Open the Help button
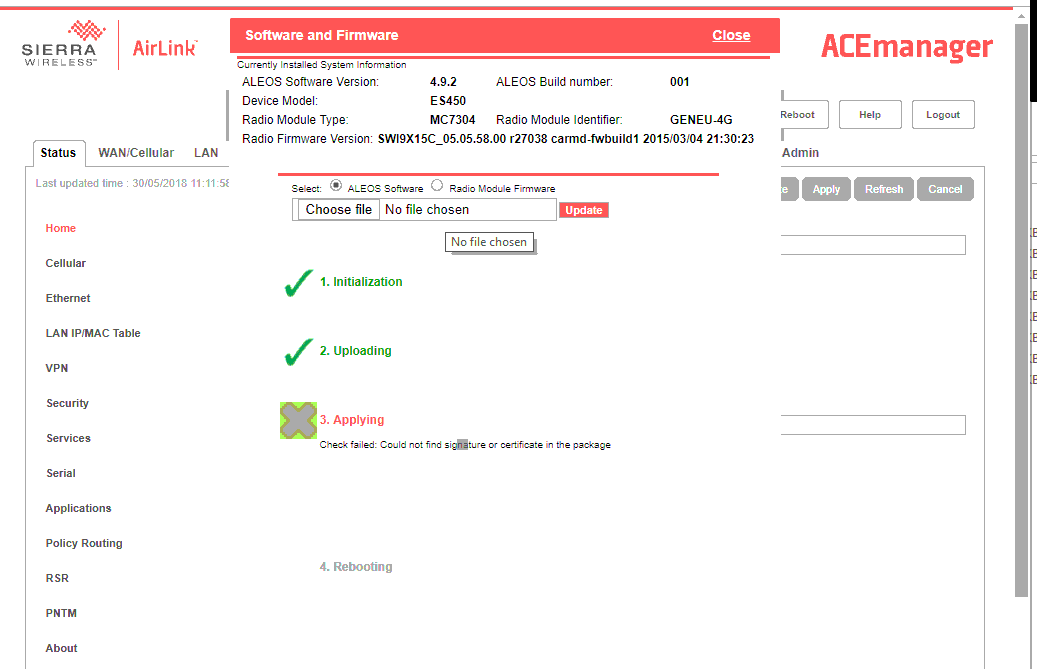The image size is (1037, 669). pyautogui.click(x=870, y=114)
